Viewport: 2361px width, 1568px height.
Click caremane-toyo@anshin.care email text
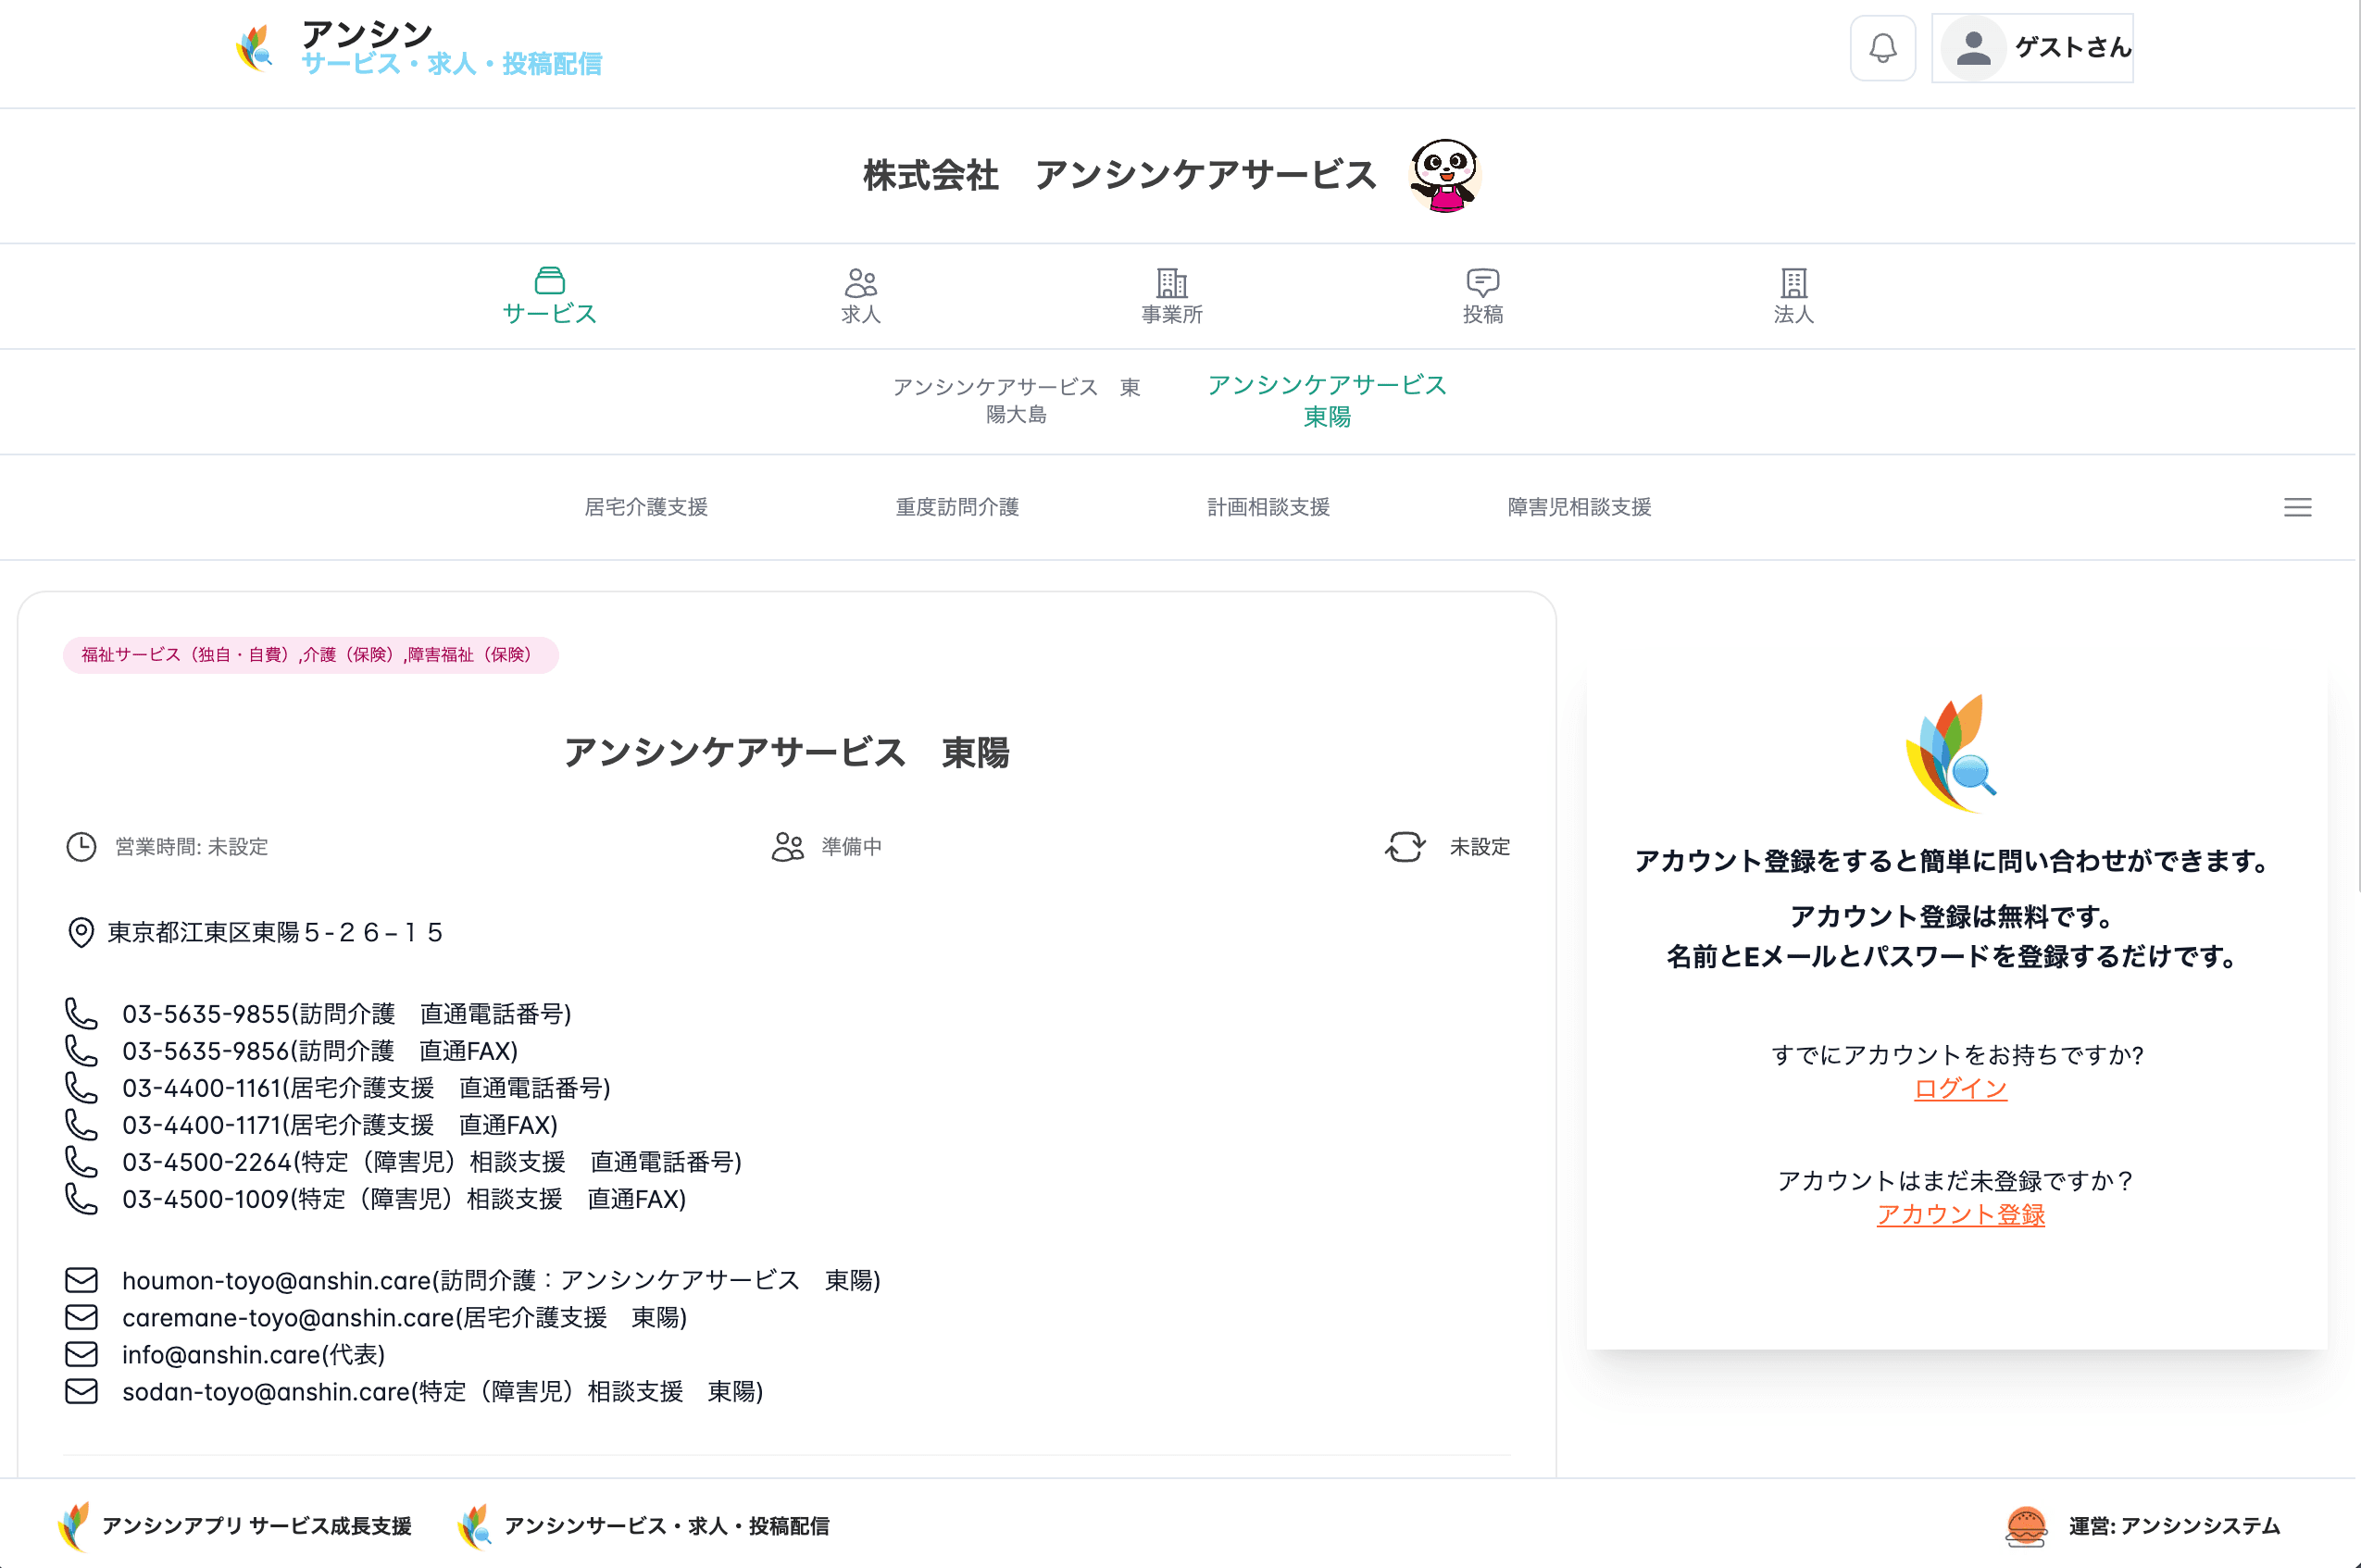tap(404, 1317)
